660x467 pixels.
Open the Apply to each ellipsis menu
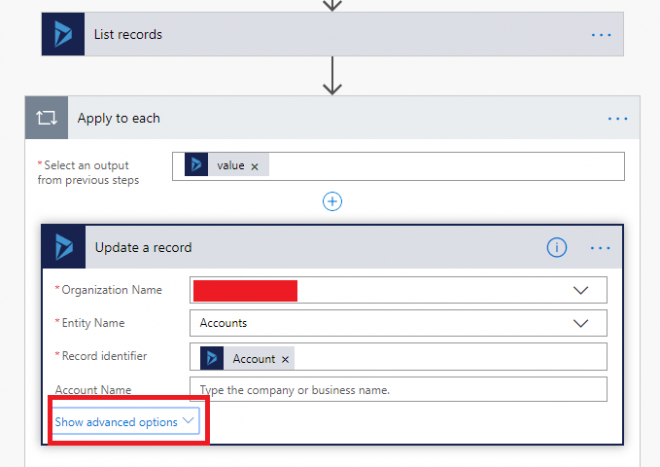(617, 119)
